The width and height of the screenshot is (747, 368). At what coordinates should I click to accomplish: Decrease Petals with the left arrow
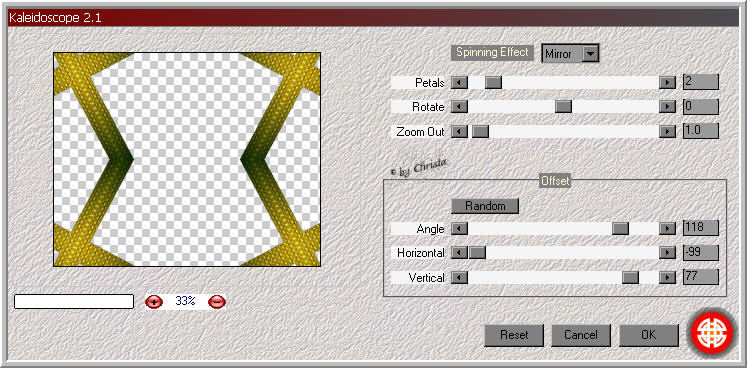(x=459, y=82)
